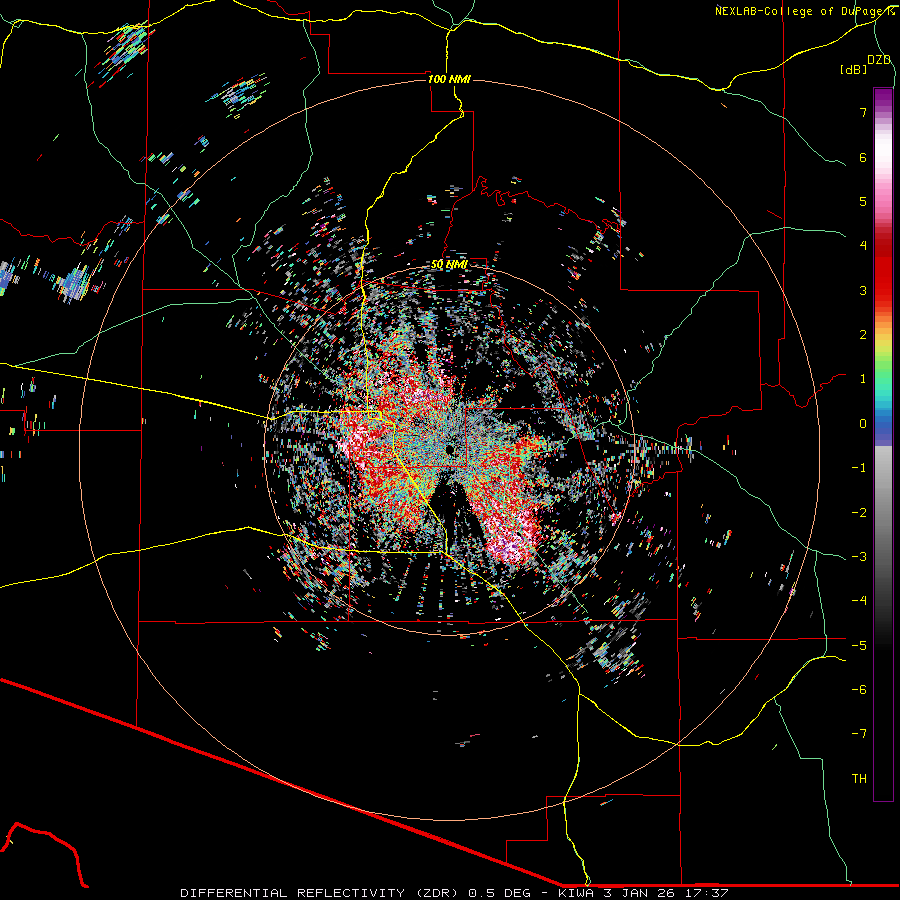Click the 1 value on the color scale

coord(863,379)
